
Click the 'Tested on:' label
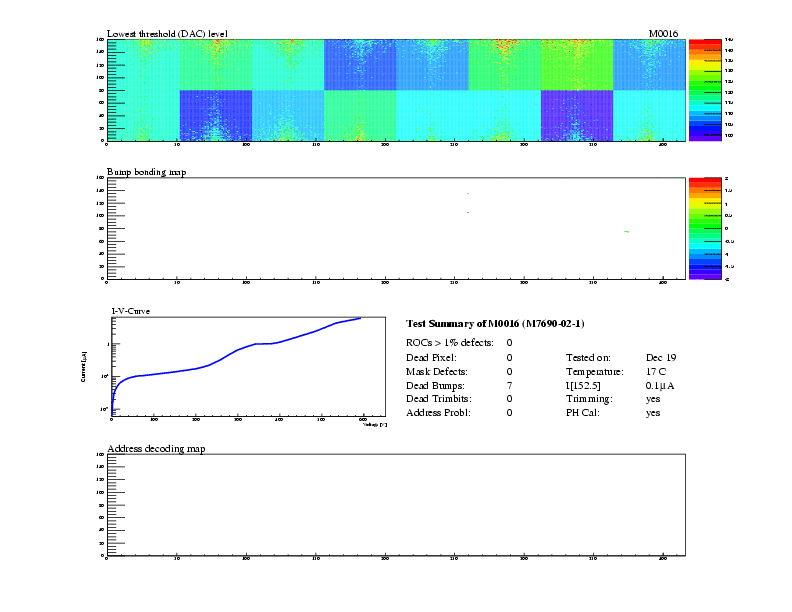point(588,358)
